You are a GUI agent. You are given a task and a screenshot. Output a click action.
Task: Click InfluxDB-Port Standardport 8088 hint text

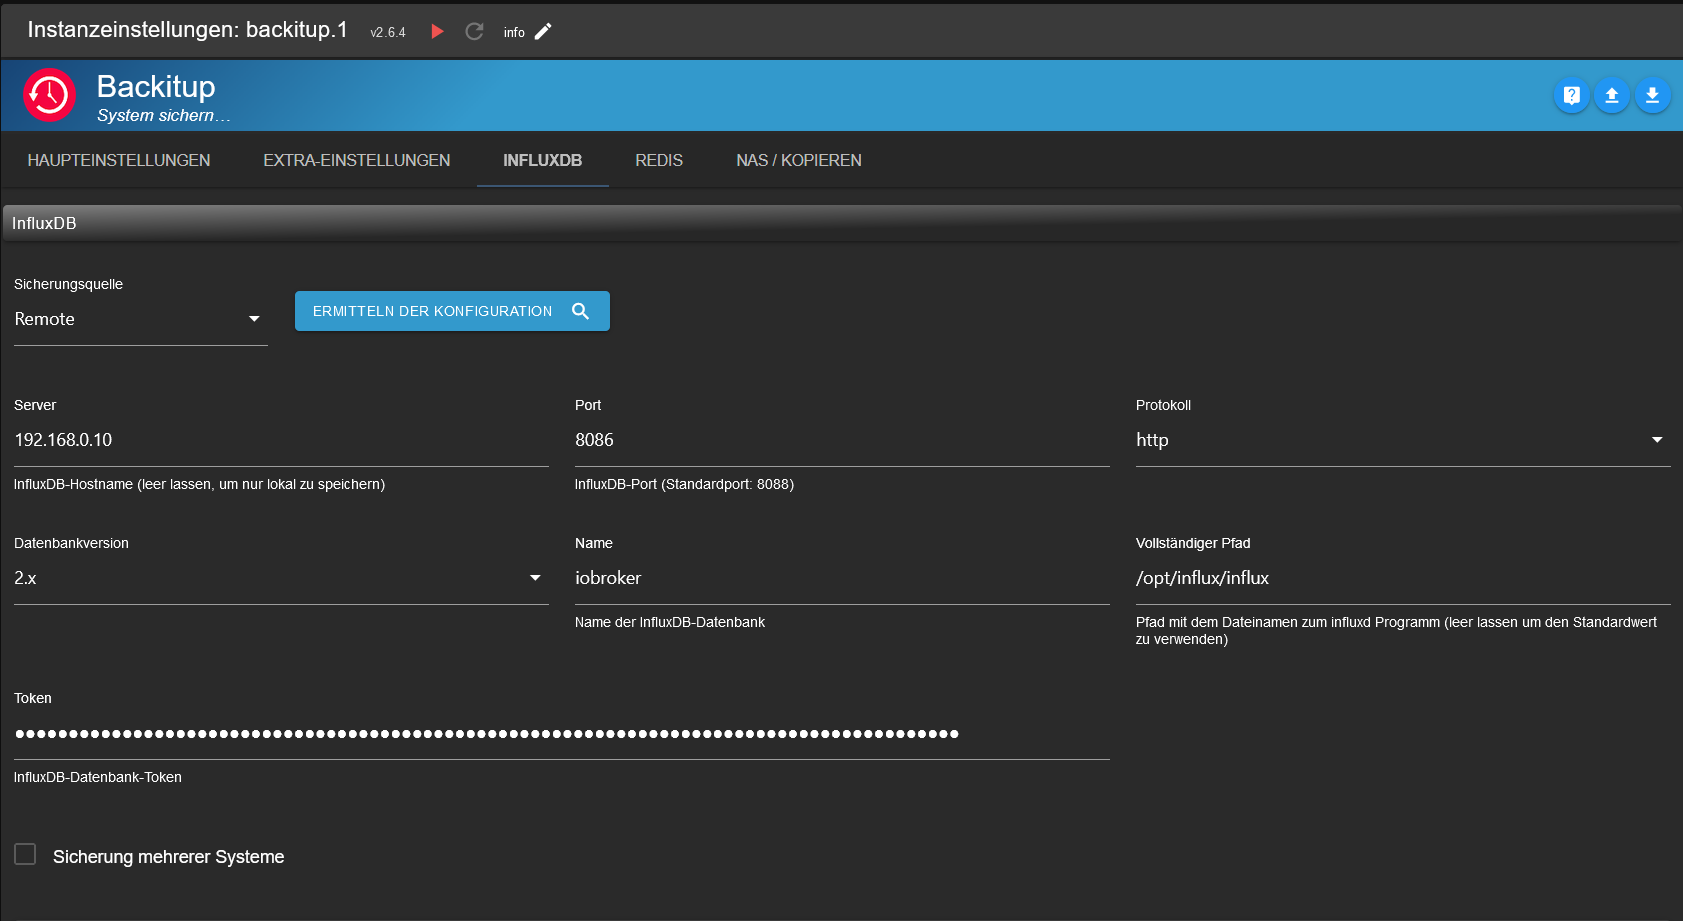coord(684,484)
